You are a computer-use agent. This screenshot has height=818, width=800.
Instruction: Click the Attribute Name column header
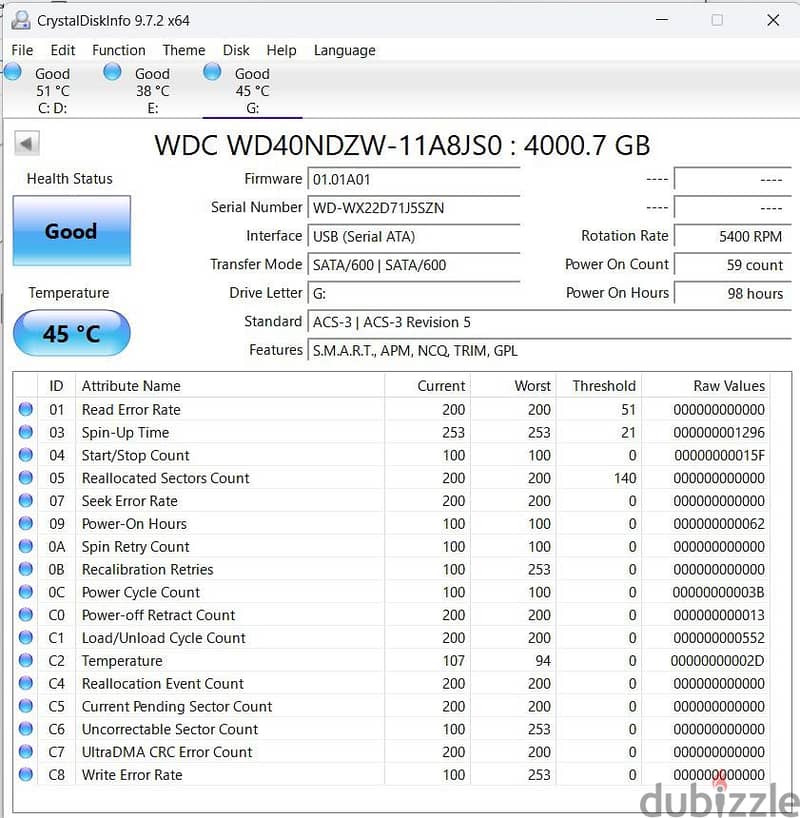230,386
